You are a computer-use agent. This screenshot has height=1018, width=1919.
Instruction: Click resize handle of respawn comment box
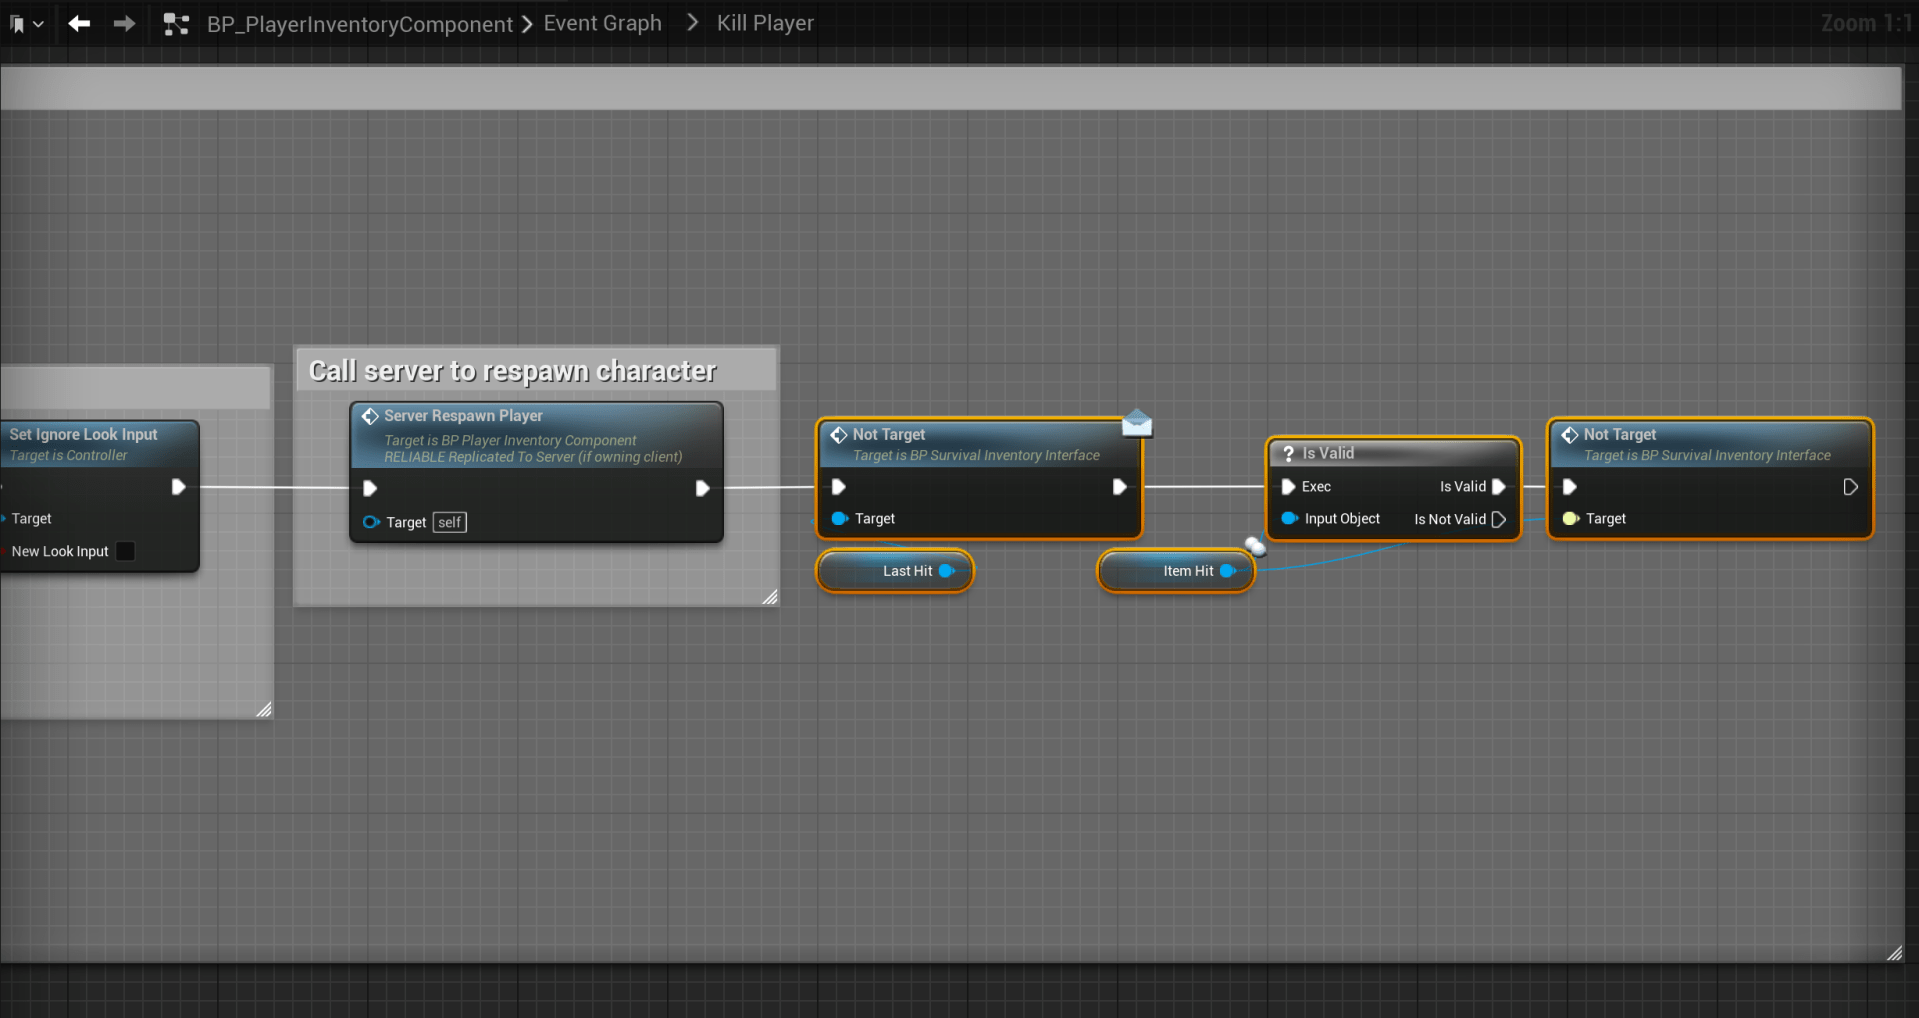[769, 597]
